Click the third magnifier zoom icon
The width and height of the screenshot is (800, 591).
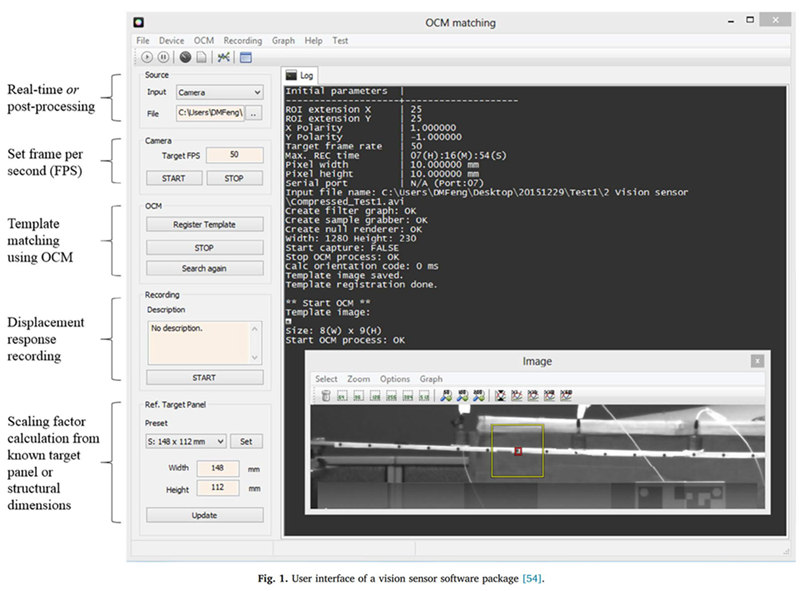479,396
